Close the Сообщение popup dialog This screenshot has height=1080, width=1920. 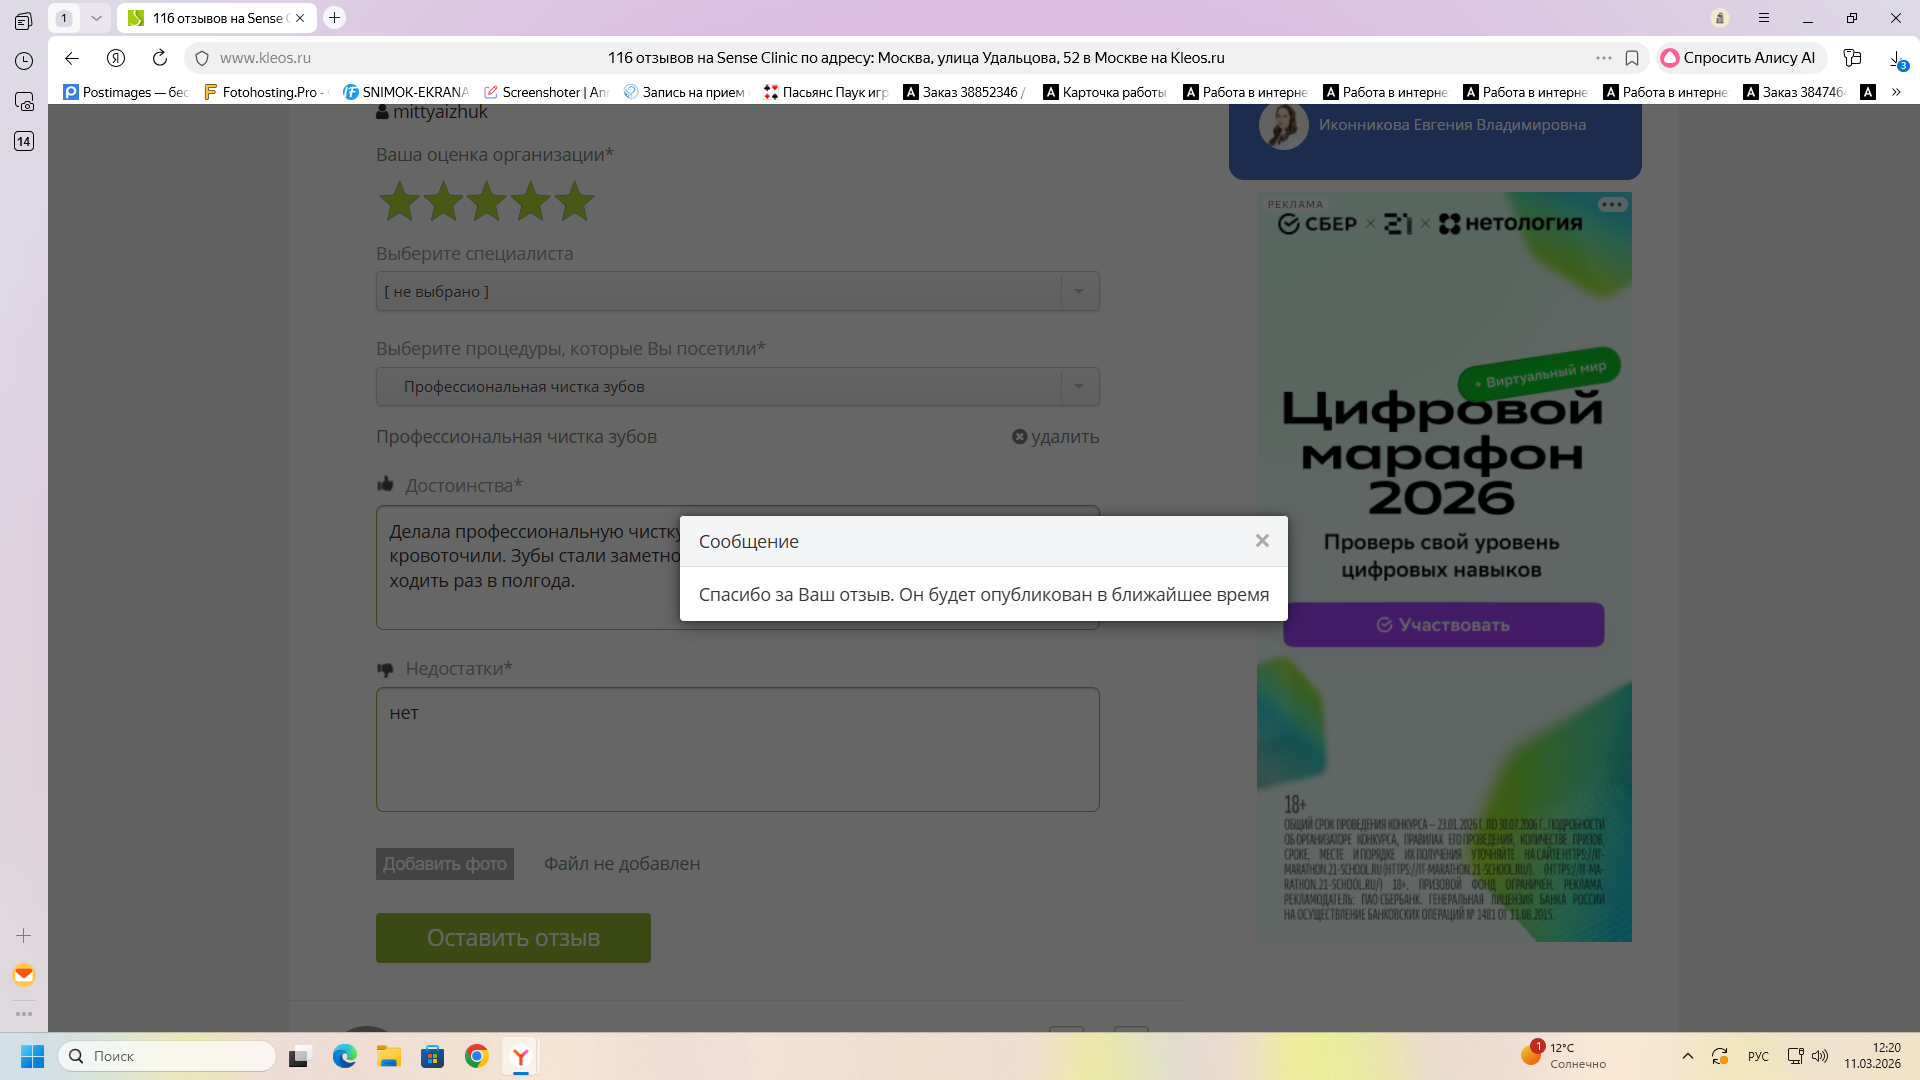coord(1262,541)
